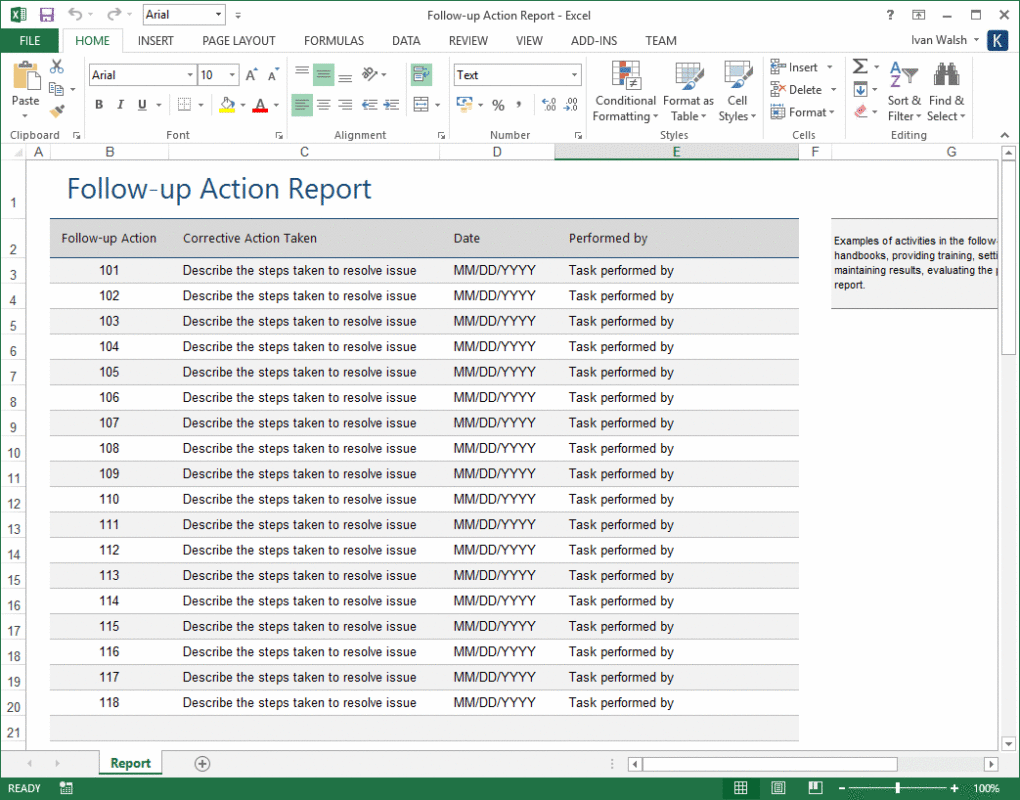Image resolution: width=1020 pixels, height=800 pixels.
Task: Open the Number Format dropdown showing Text
Action: click(575, 74)
